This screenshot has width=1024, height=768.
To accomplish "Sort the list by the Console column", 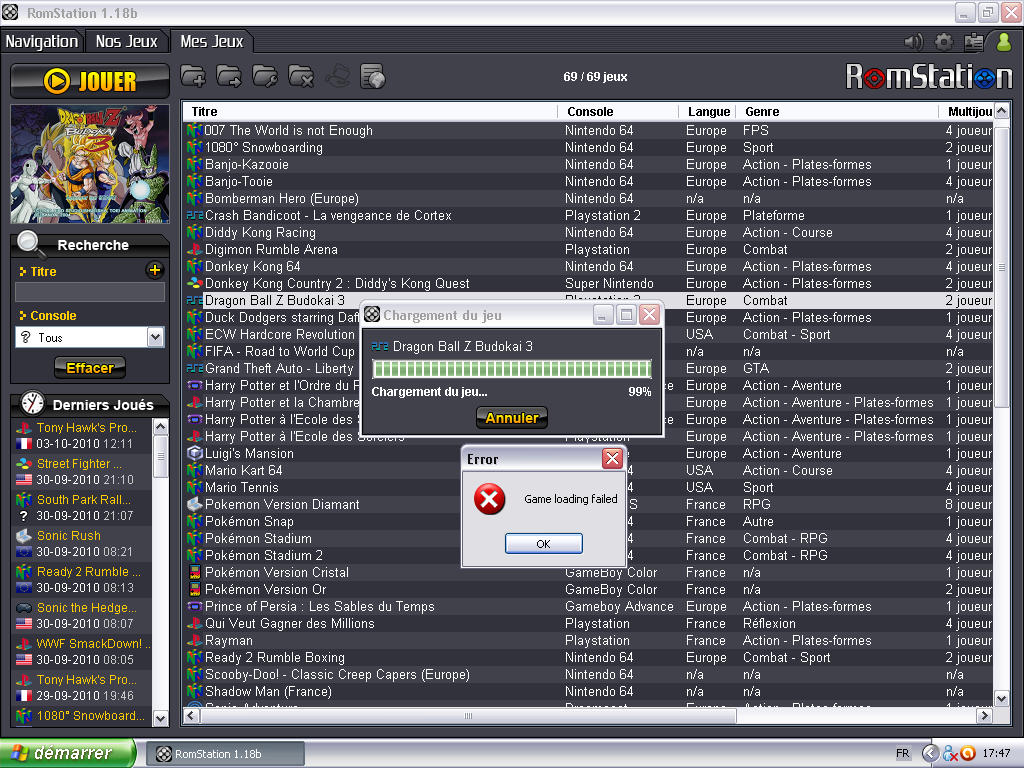I will tap(618, 112).
